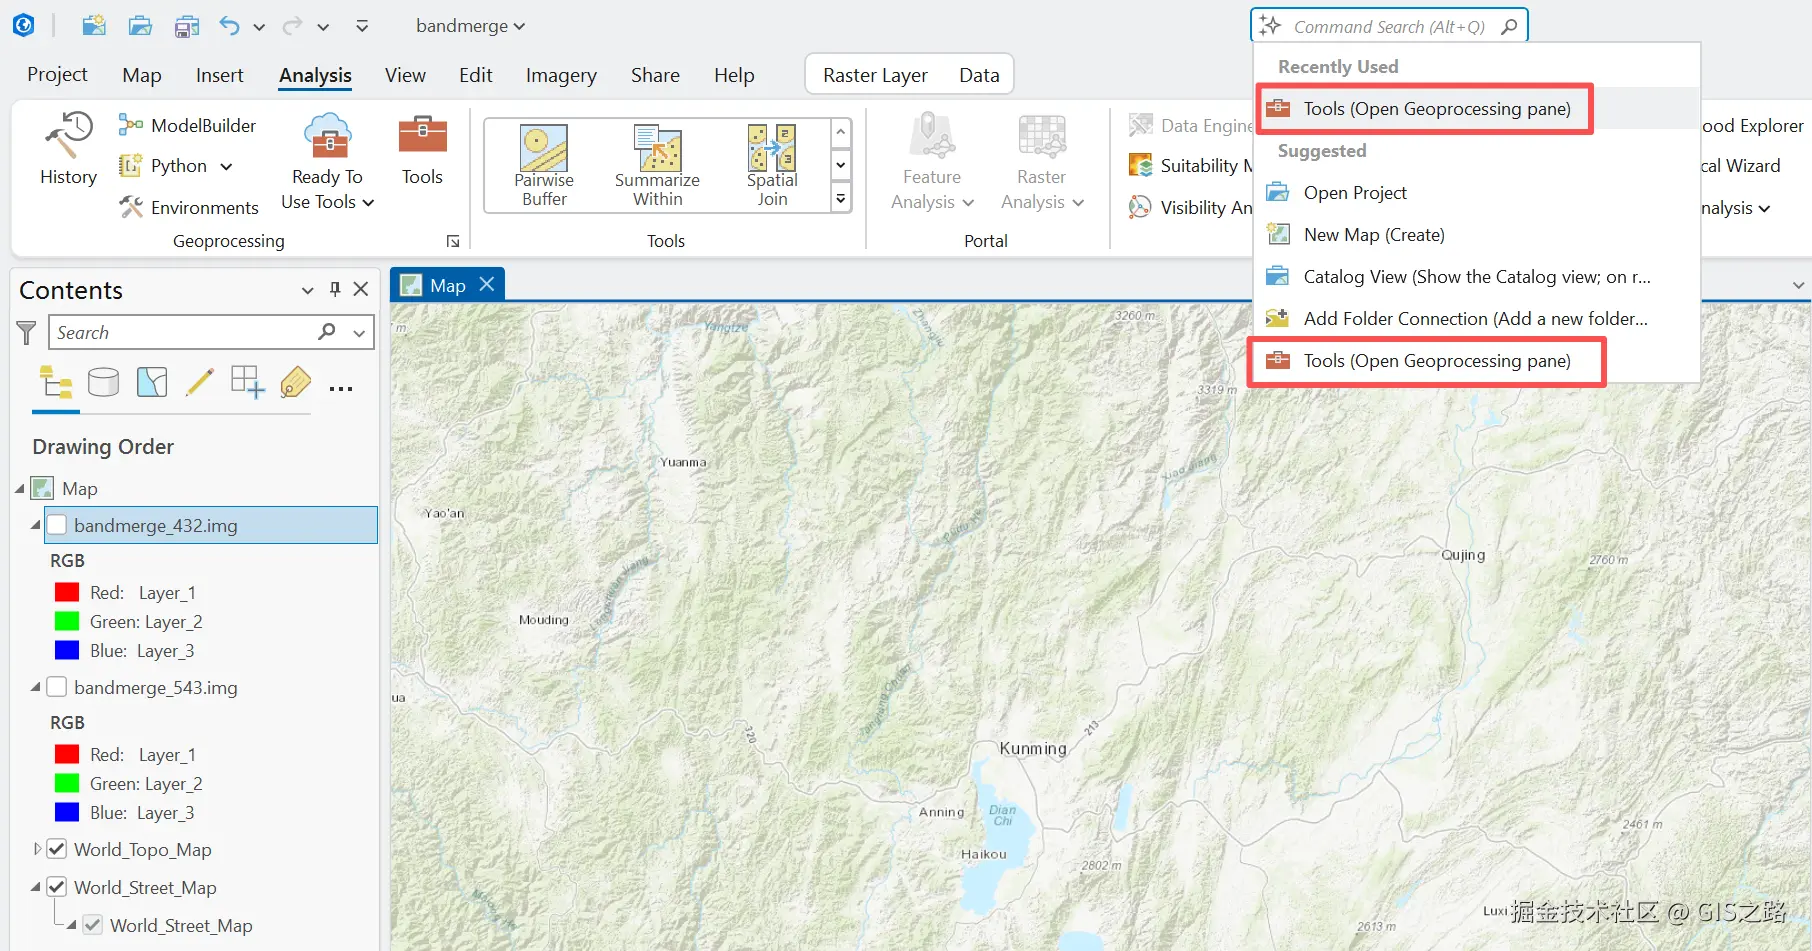The image size is (1812, 951).
Task: Open the Contents search options dropdown
Action: (359, 332)
